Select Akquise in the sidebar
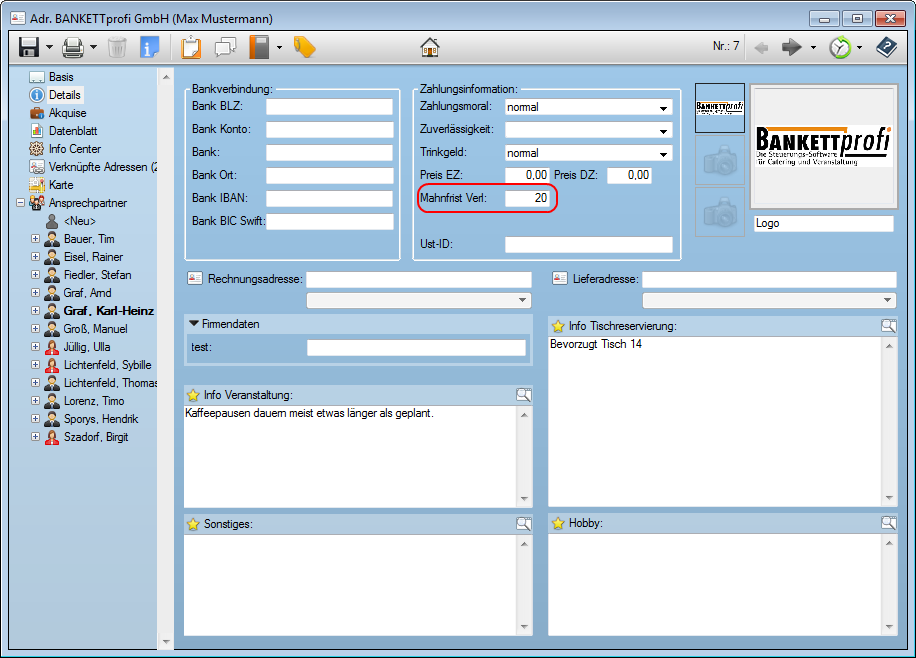 click(67, 113)
